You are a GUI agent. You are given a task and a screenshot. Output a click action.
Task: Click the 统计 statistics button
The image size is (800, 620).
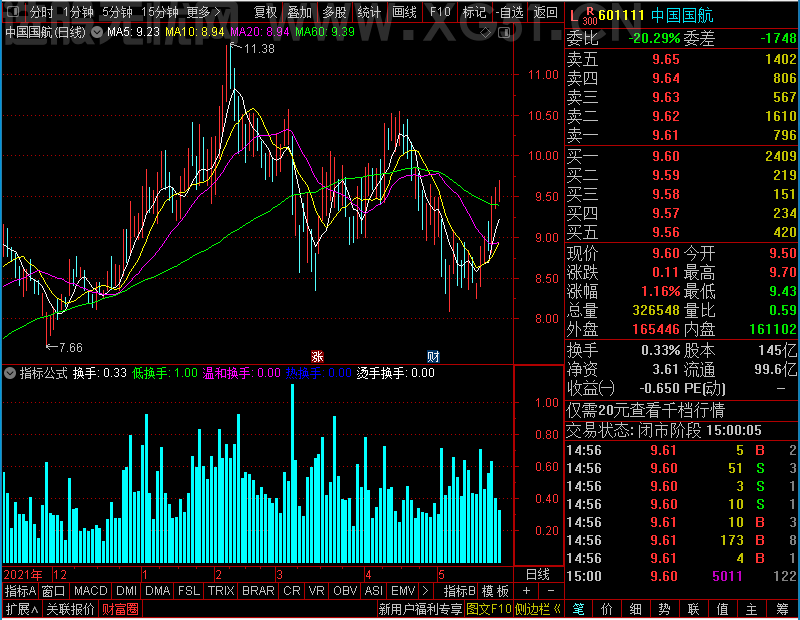(x=369, y=11)
